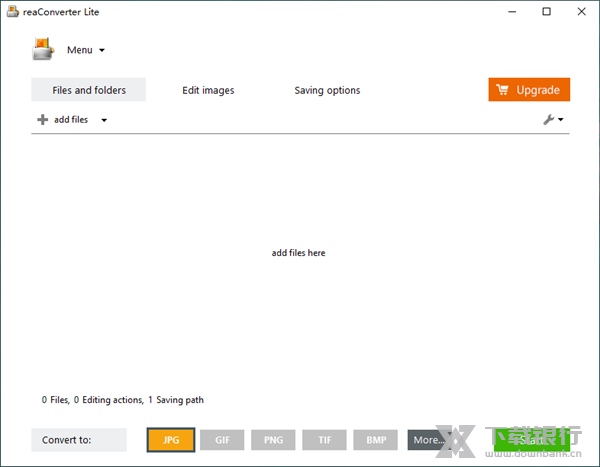Screen dimensions: 600x467
Task: Maximize the reaConverter Lite window
Action: [x=547, y=12]
